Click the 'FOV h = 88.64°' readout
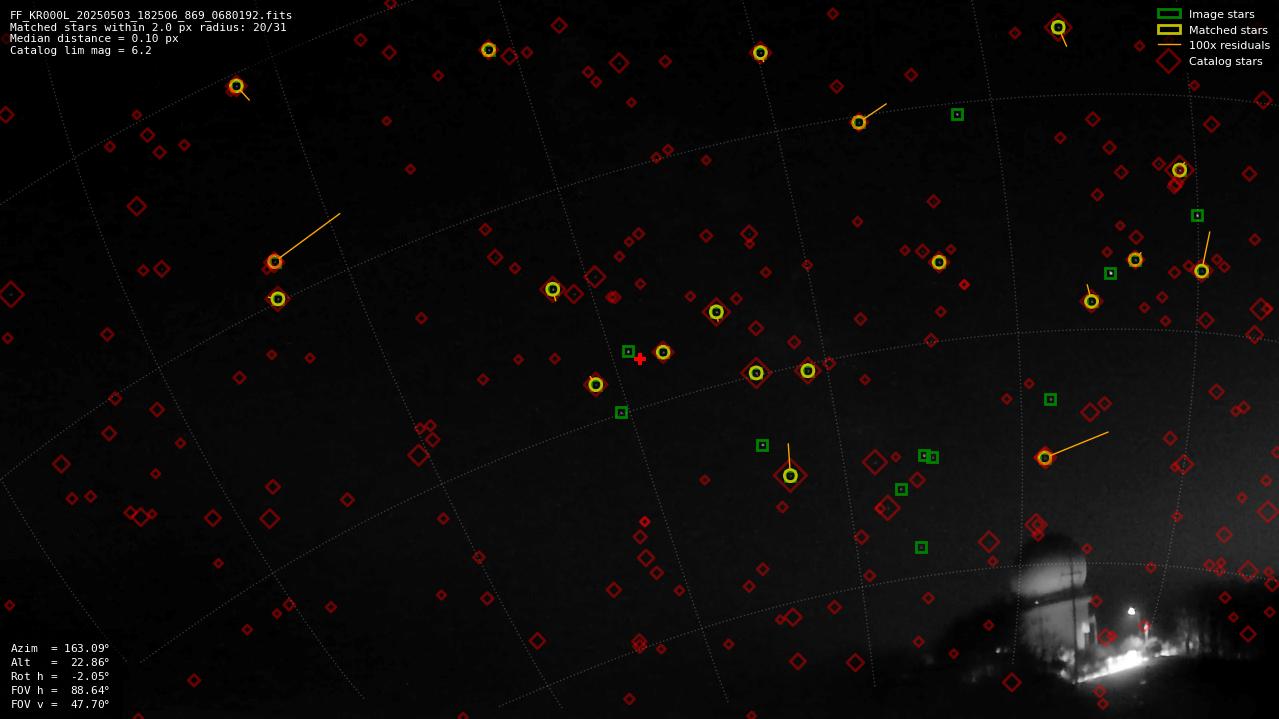This screenshot has height=719, width=1279. click(60, 690)
